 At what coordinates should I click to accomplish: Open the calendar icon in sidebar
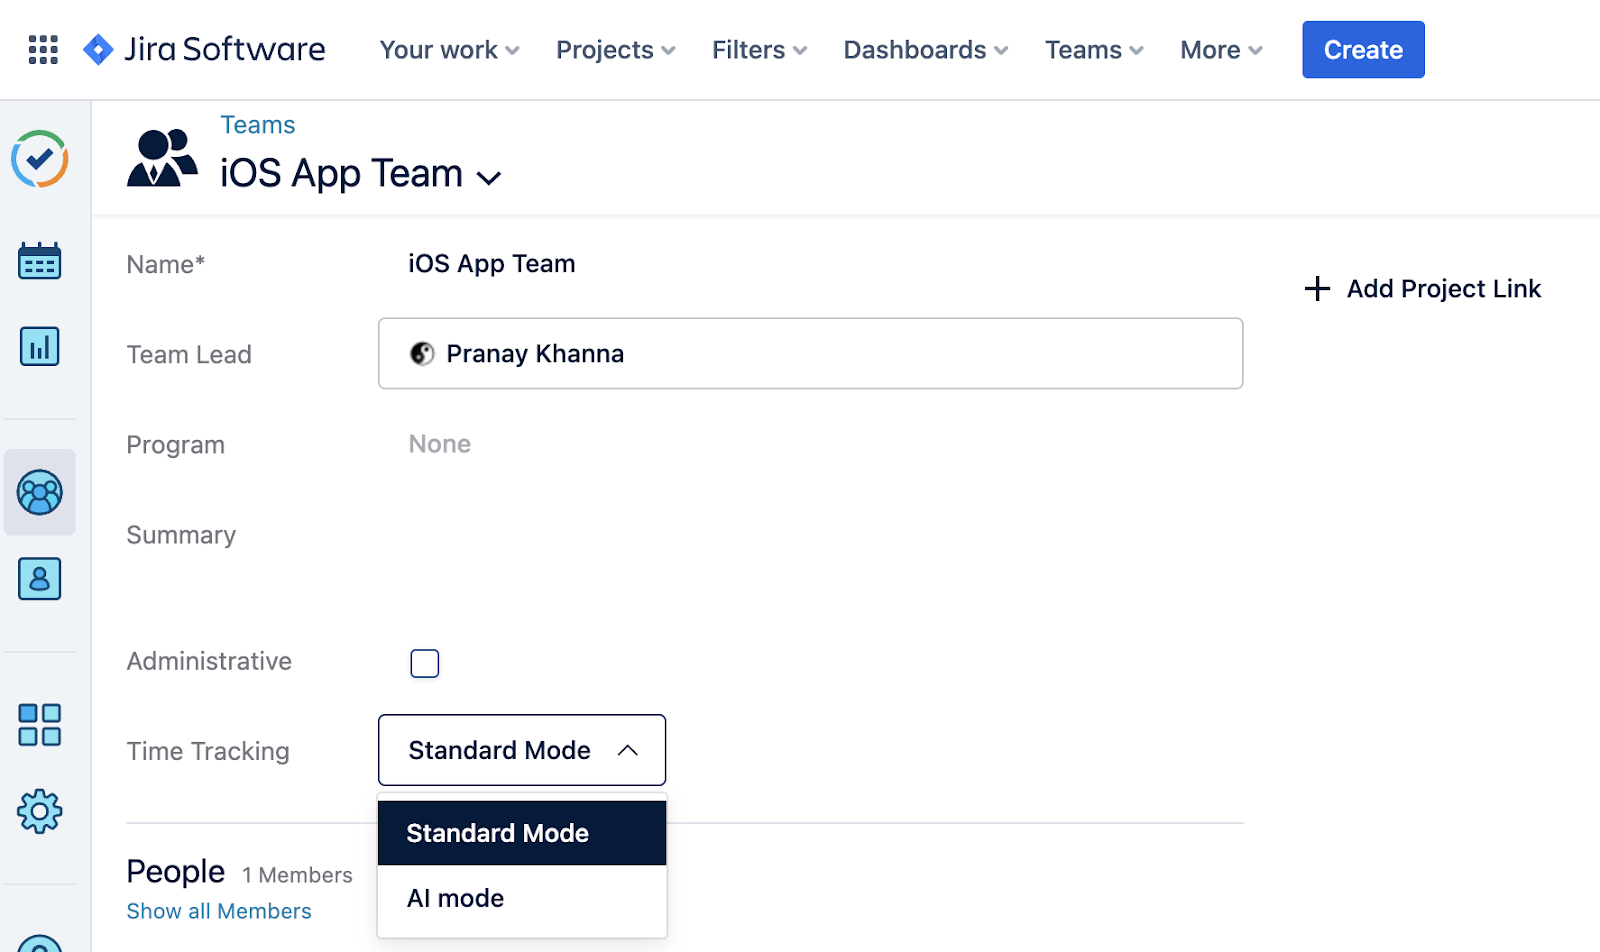pyautogui.click(x=40, y=261)
